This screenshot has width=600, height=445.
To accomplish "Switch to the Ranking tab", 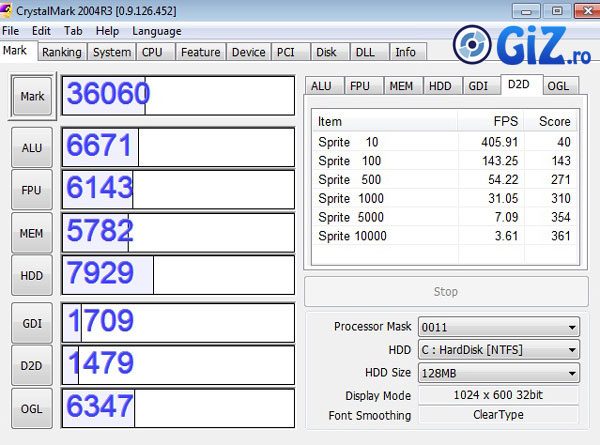I will 62,52.
